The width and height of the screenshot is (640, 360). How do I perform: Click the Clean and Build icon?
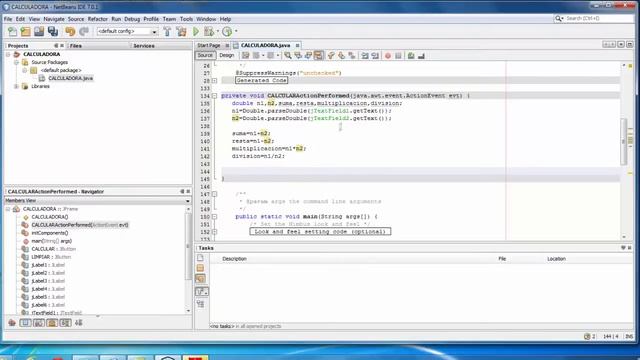(181, 31)
